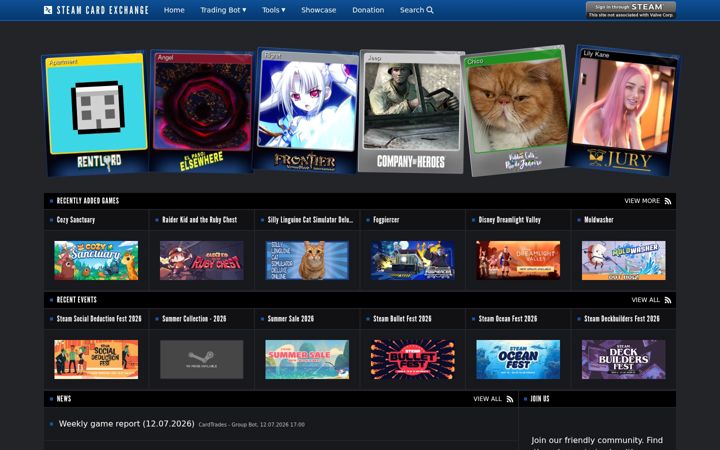
Task: Open Weekly game report (12.07.2026) article
Action: pos(127,424)
